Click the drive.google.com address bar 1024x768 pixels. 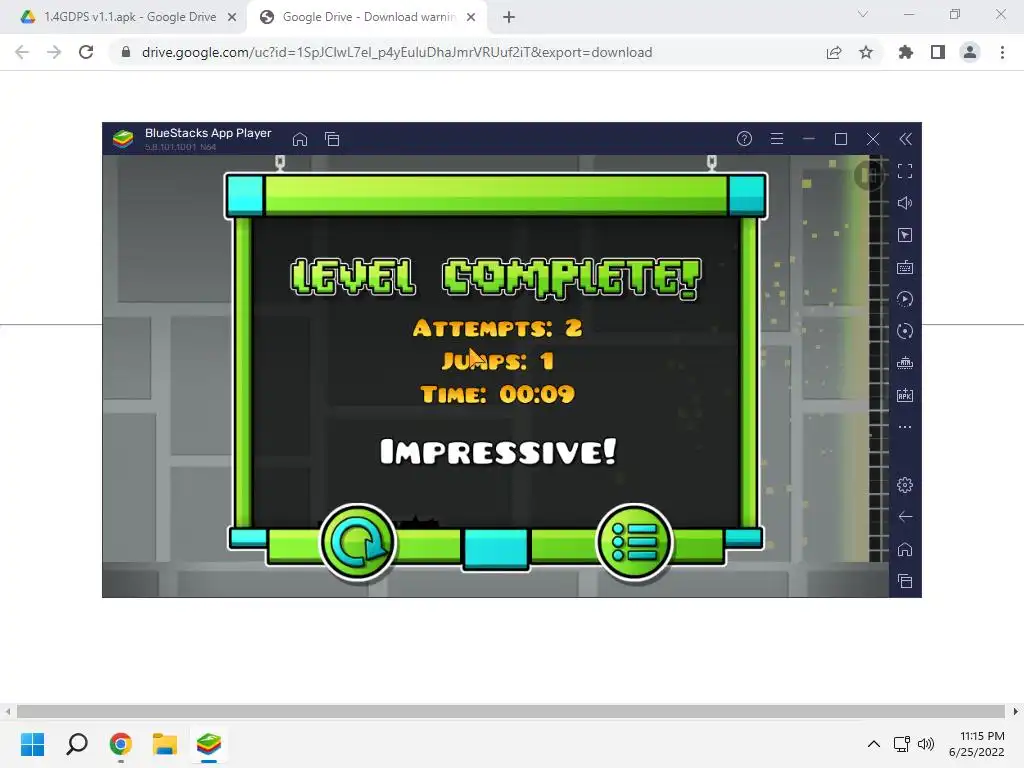(x=397, y=52)
